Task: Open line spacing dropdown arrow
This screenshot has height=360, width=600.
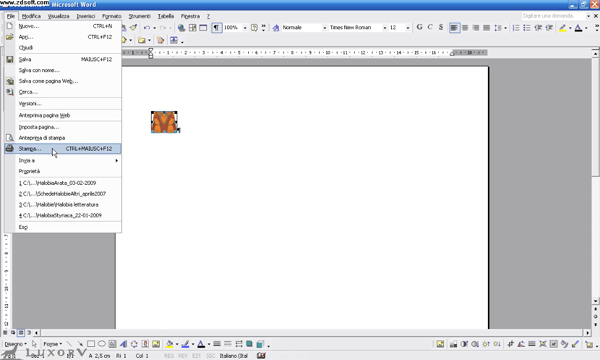Action: point(505,28)
